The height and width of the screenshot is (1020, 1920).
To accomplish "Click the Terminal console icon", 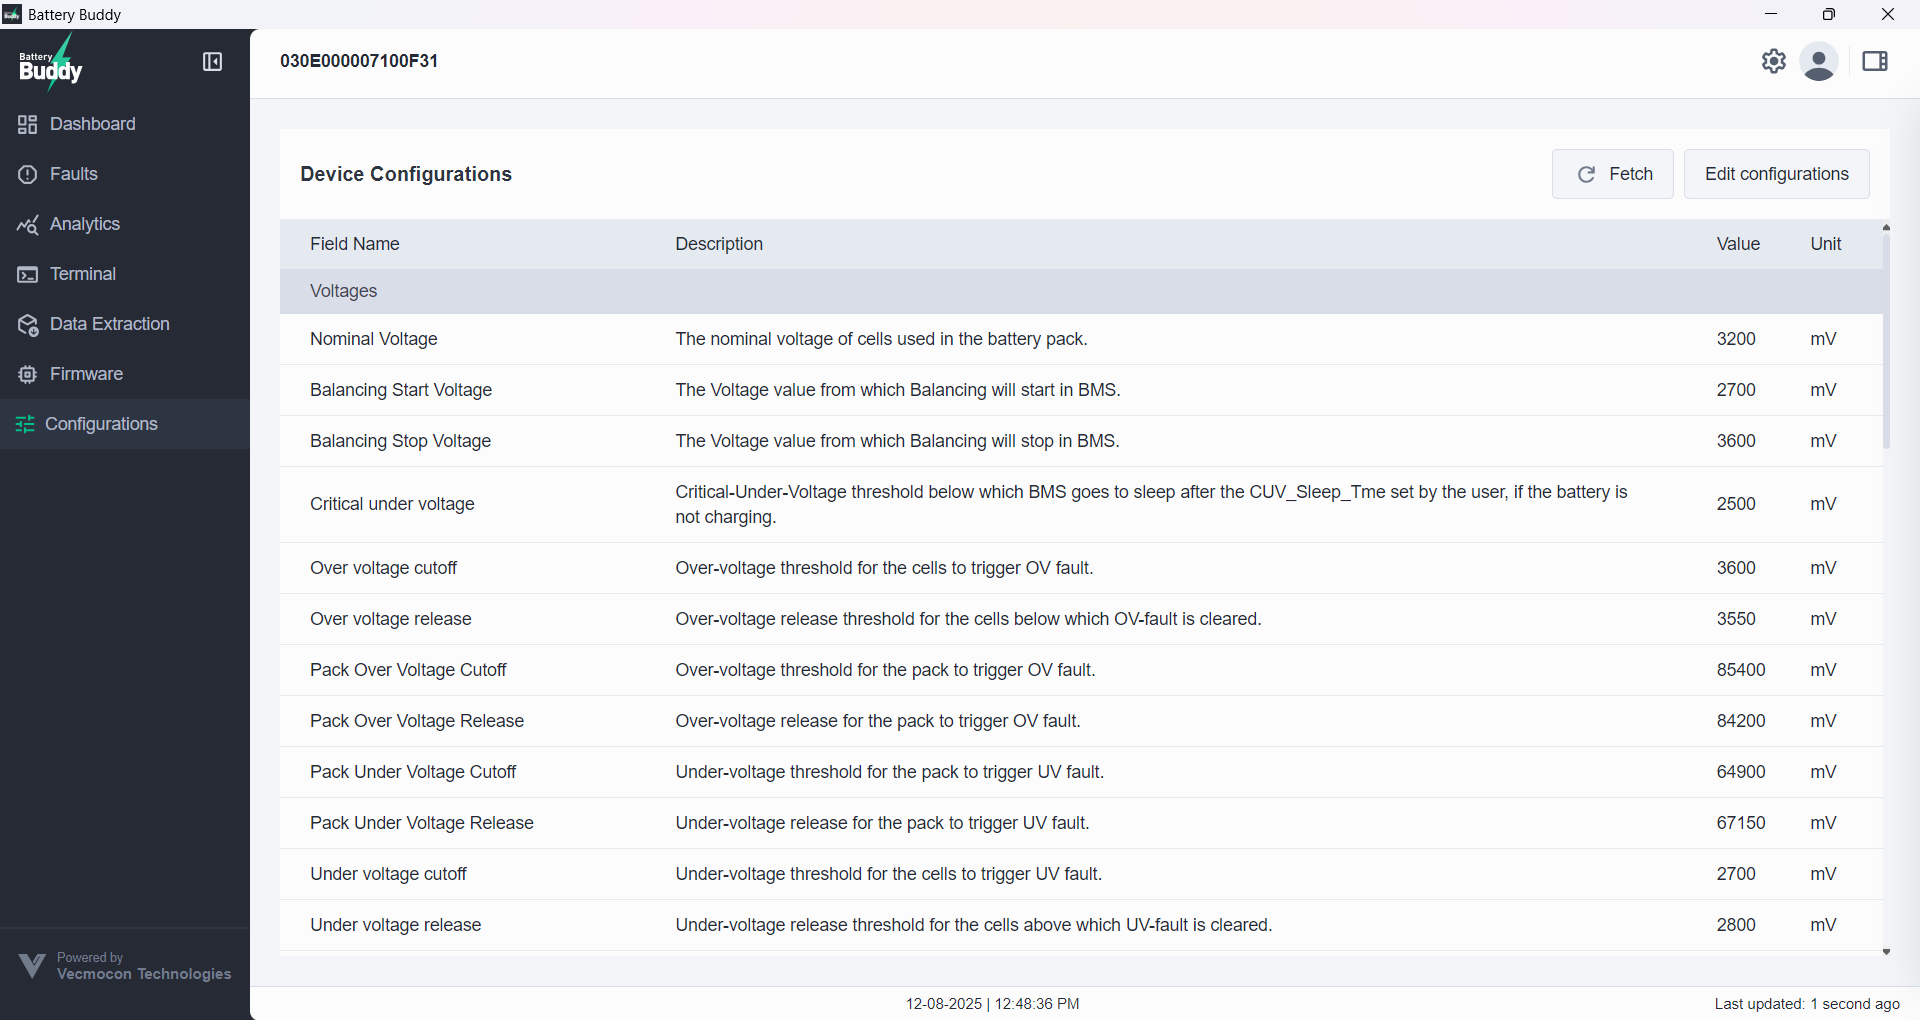I will (27, 274).
